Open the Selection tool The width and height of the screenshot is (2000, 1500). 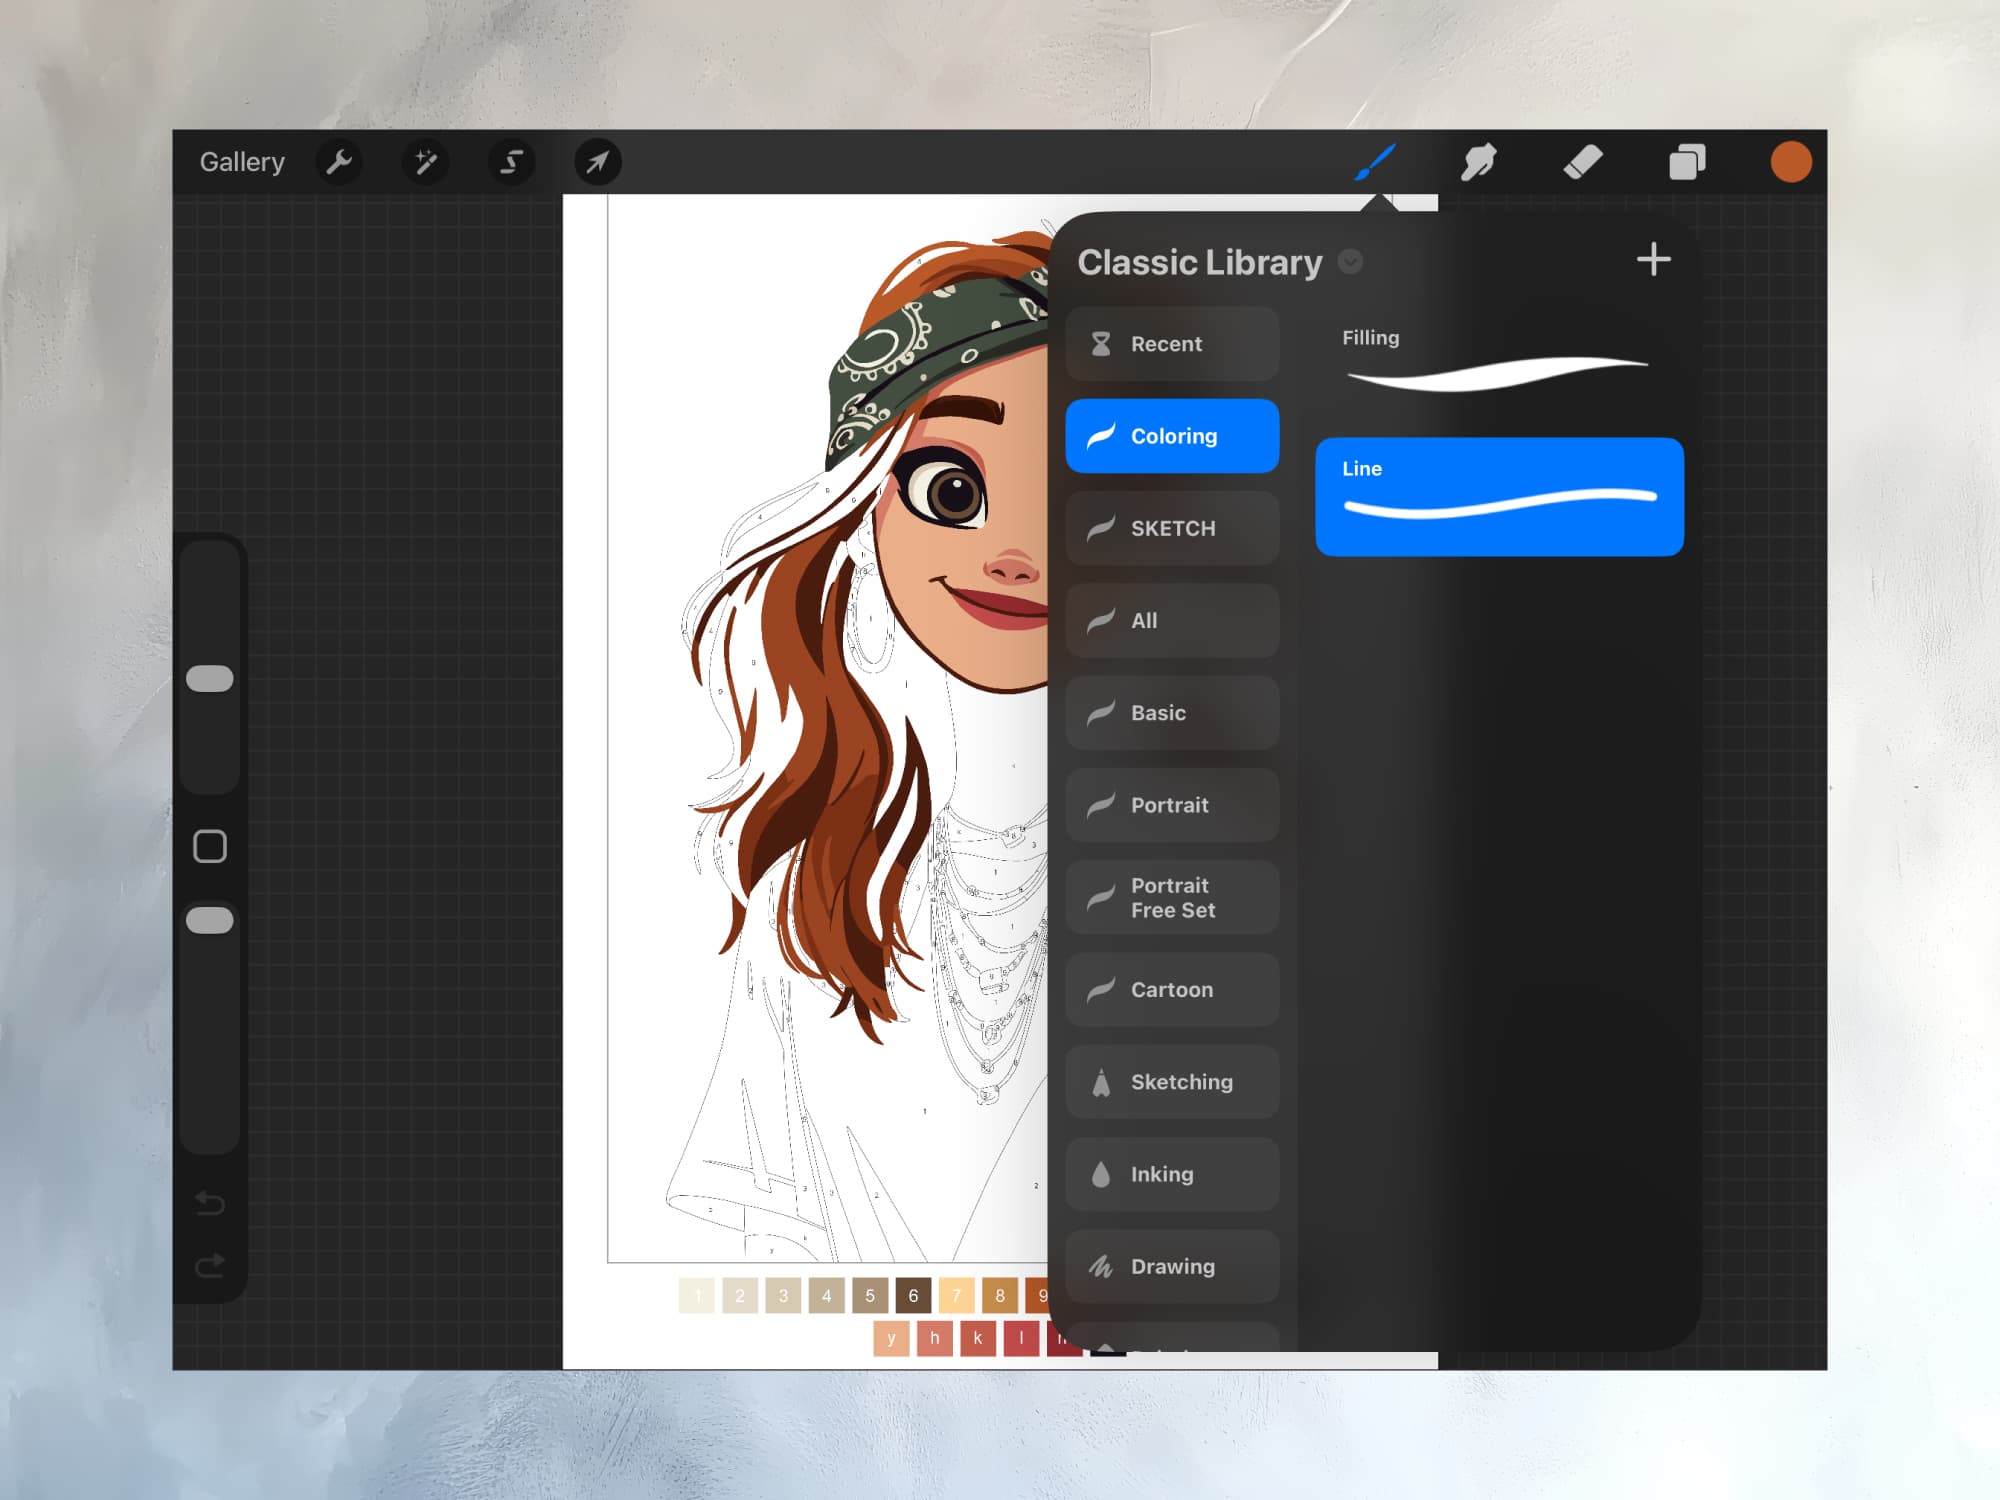coord(510,162)
